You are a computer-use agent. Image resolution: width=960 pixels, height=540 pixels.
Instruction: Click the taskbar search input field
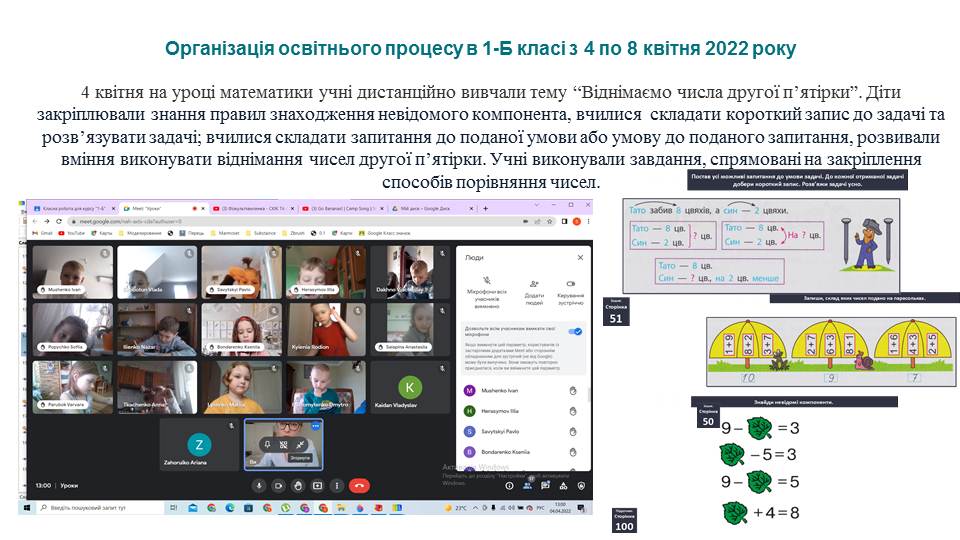coord(88,507)
